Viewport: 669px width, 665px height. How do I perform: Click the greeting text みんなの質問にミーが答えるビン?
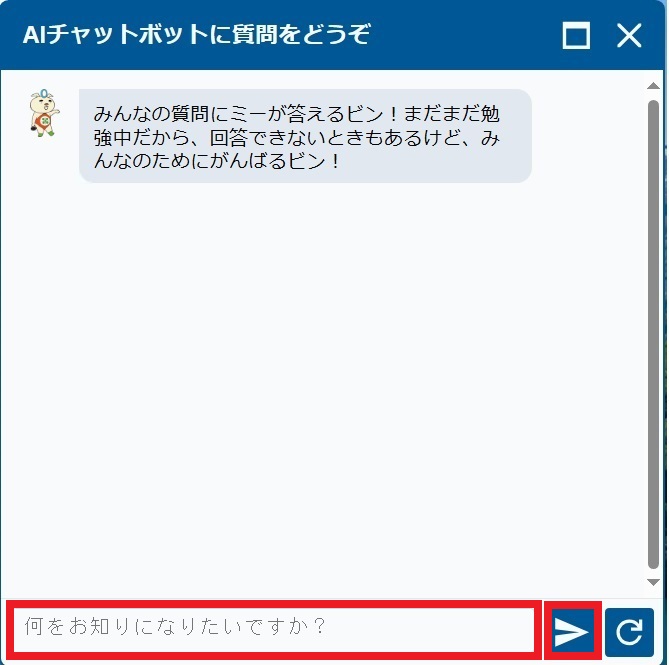point(238,114)
